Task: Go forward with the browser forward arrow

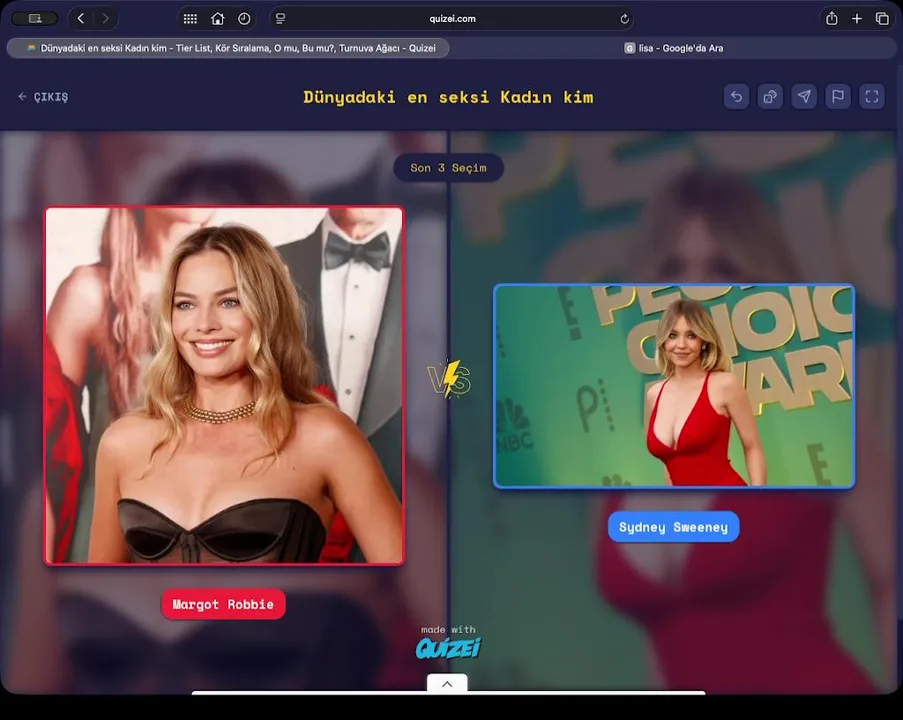Action: pyautogui.click(x=105, y=18)
